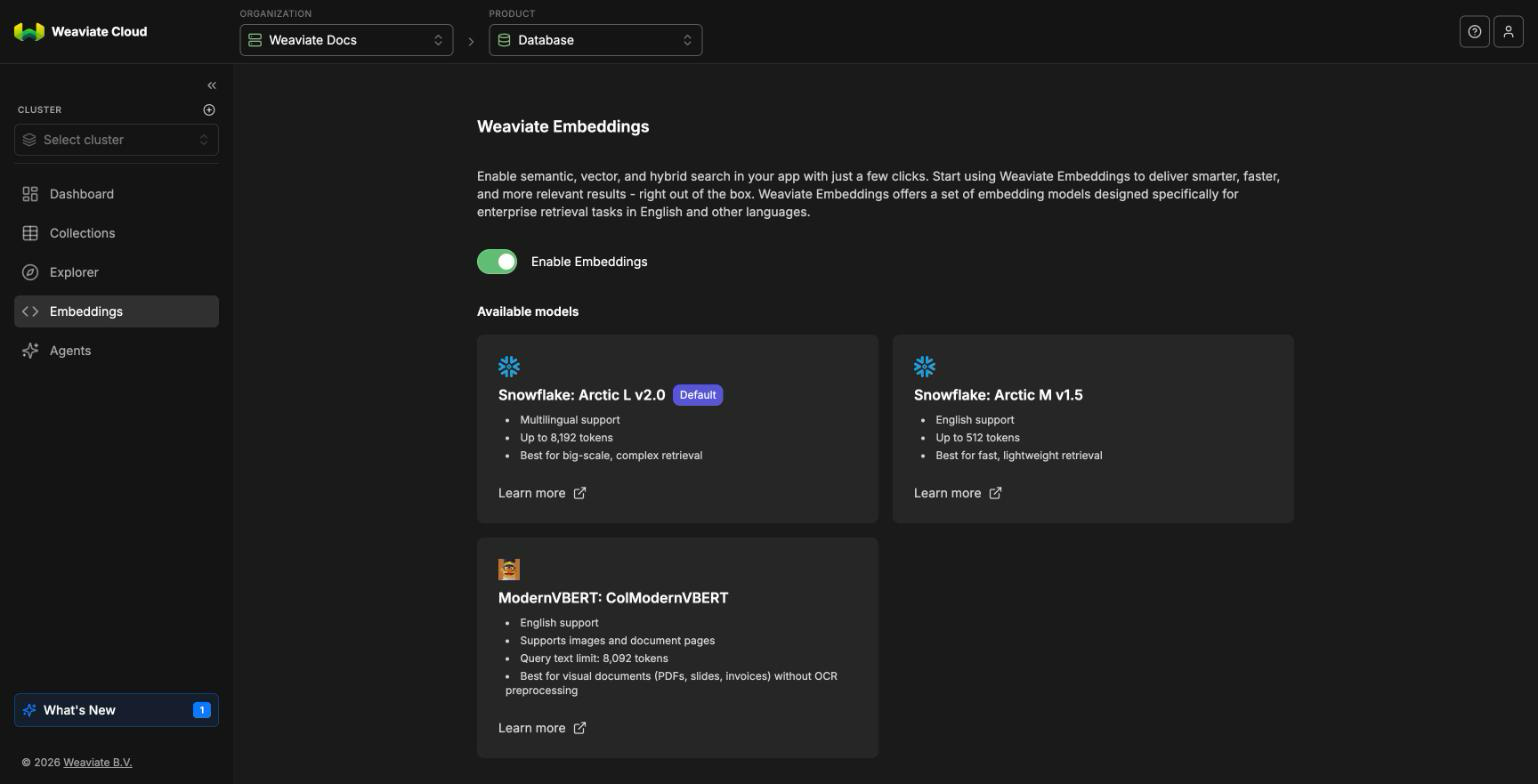This screenshot has width=1538, height=784.
Task: Click the Enable Embeddings label text
Action: 589,262
